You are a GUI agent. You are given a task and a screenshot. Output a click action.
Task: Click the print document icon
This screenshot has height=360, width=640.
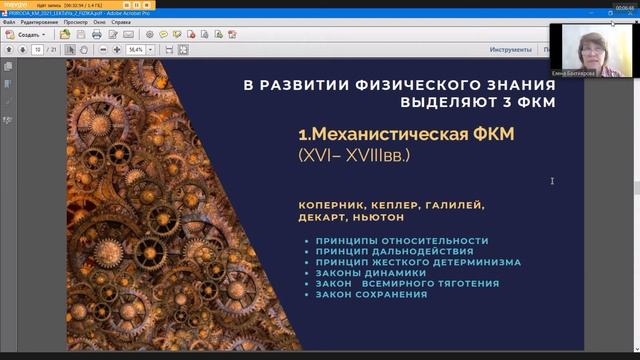coord(97,35)
